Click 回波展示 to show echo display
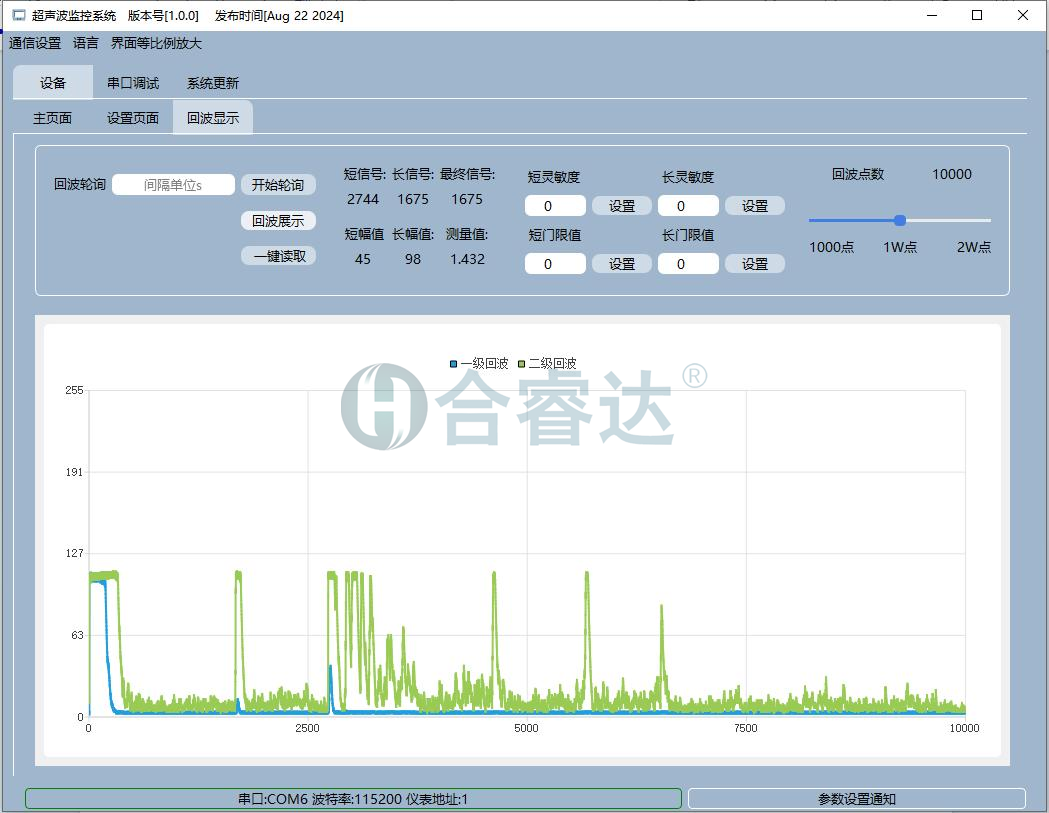The height and width of the screenshot is (813, 1049). [280, 220]
